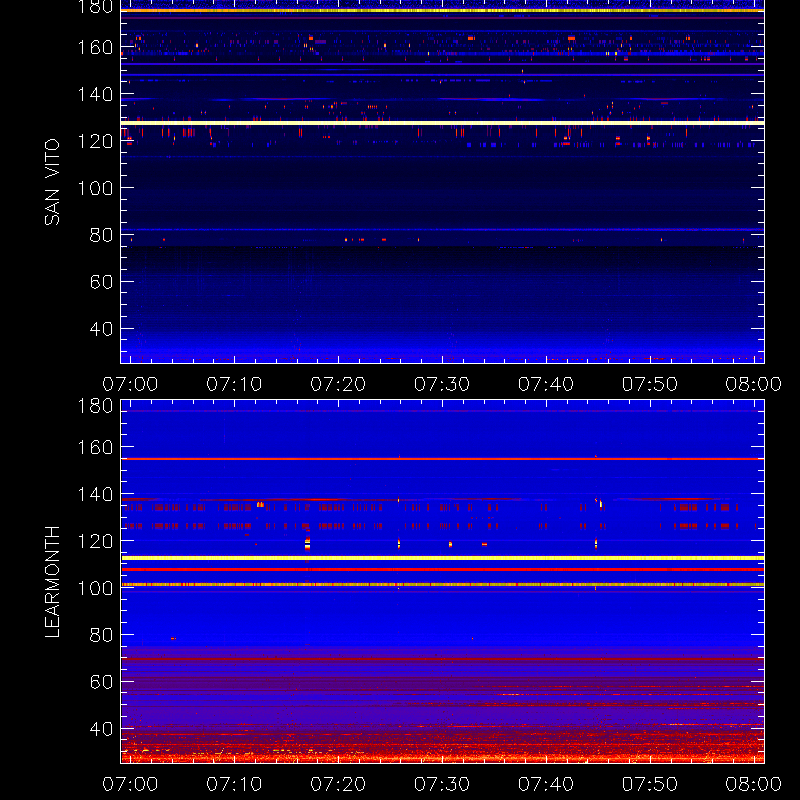Viewport: 800px width, 800px height.
Task: Choose 07:20 time label of Learmonth plot
Action: click(338, 784)
